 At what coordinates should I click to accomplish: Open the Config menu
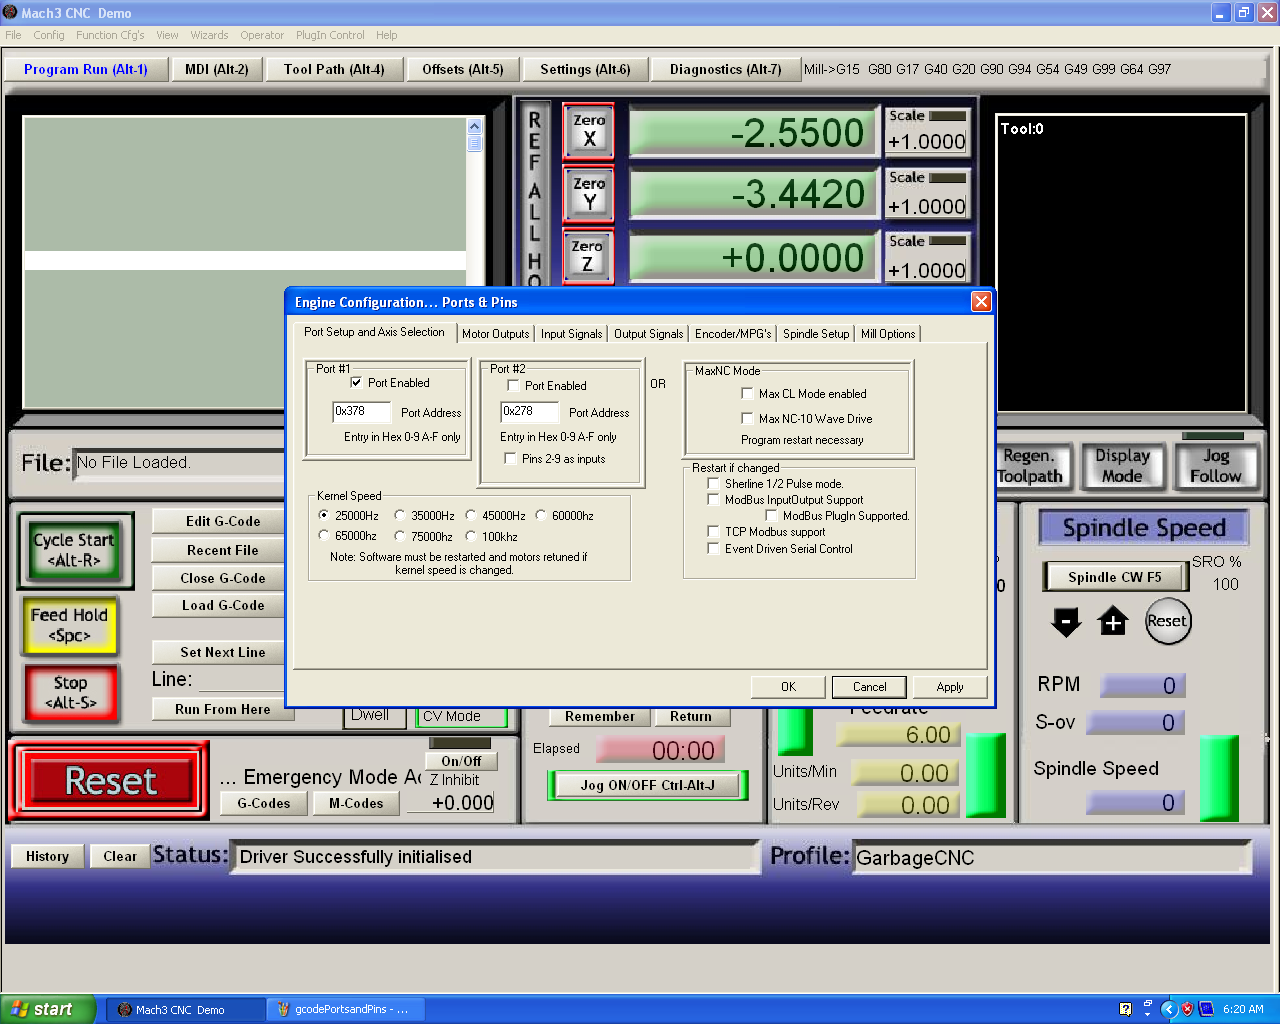coord(49,35)
